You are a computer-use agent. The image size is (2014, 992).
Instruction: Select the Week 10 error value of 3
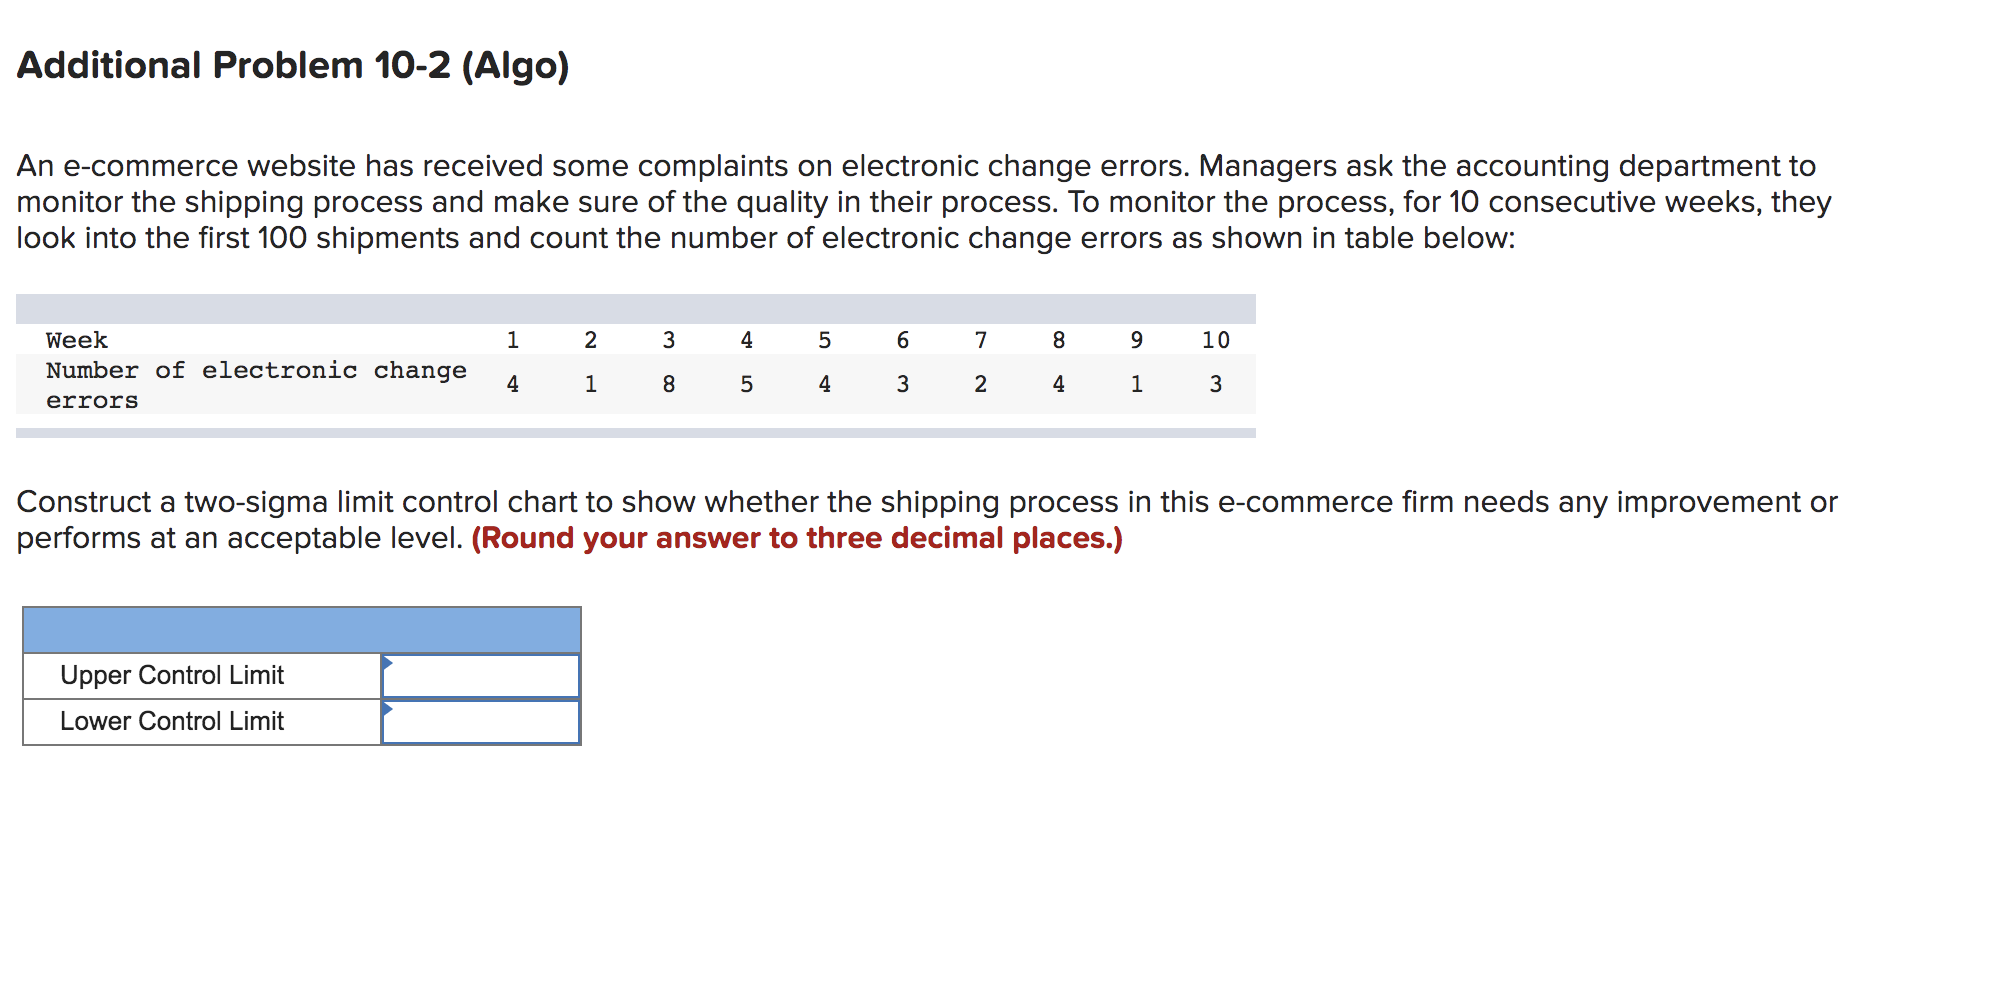tap(1216, 383)
